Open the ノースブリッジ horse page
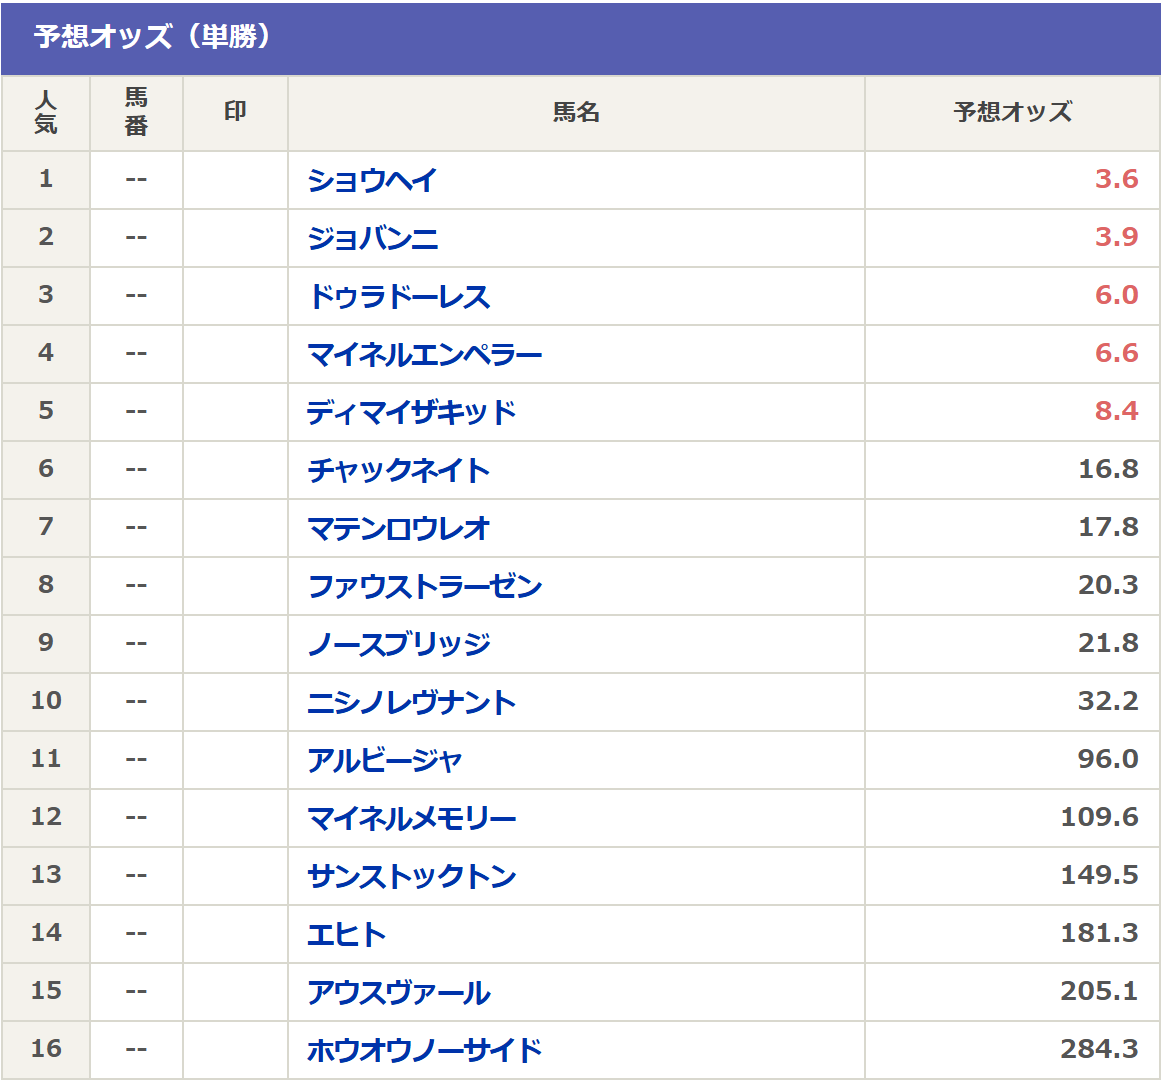The width and height of the screenshot is (1165, 1084). coord(398,644)
